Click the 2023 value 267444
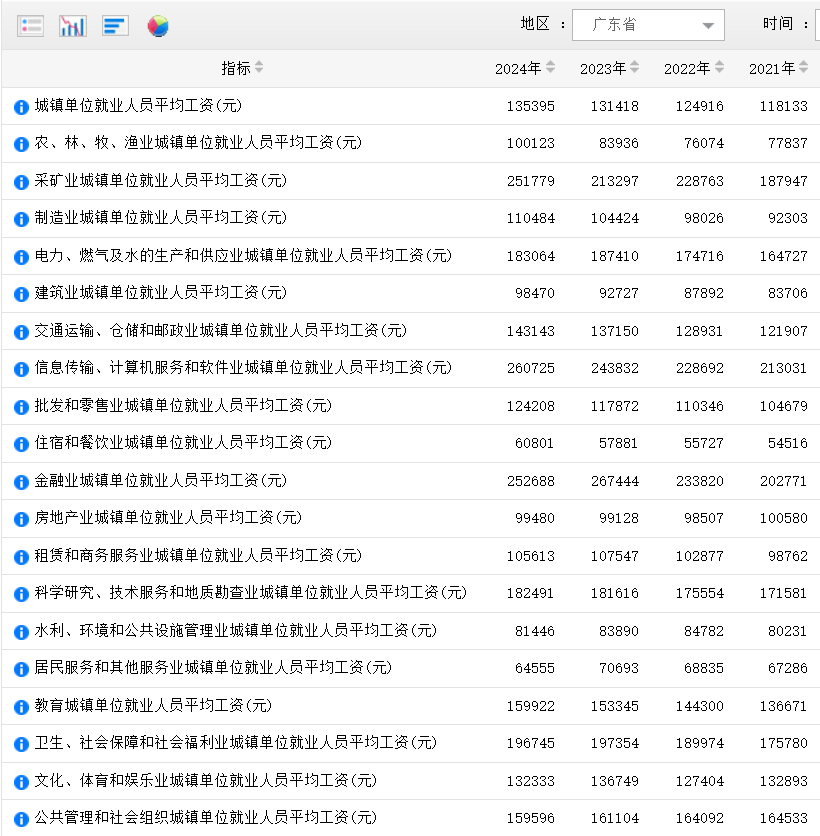 click(x=615, y=481)
